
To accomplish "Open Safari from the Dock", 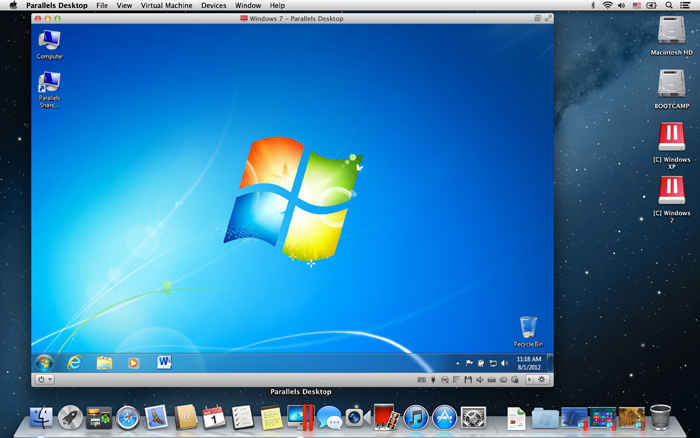I will click(x=128, y=418).
